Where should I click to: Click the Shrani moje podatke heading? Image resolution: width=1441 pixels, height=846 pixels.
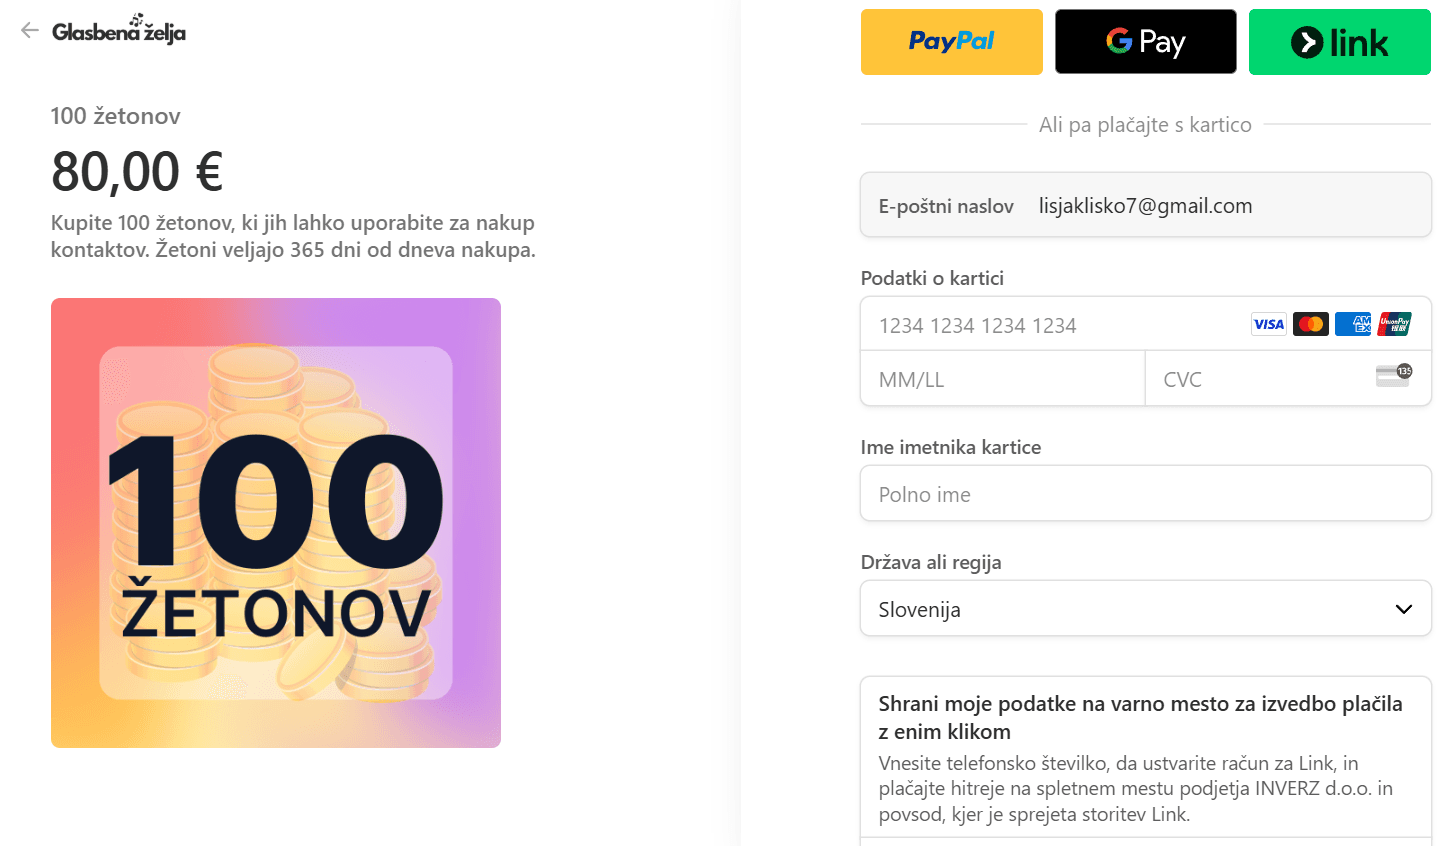(x=1140, y=717)
